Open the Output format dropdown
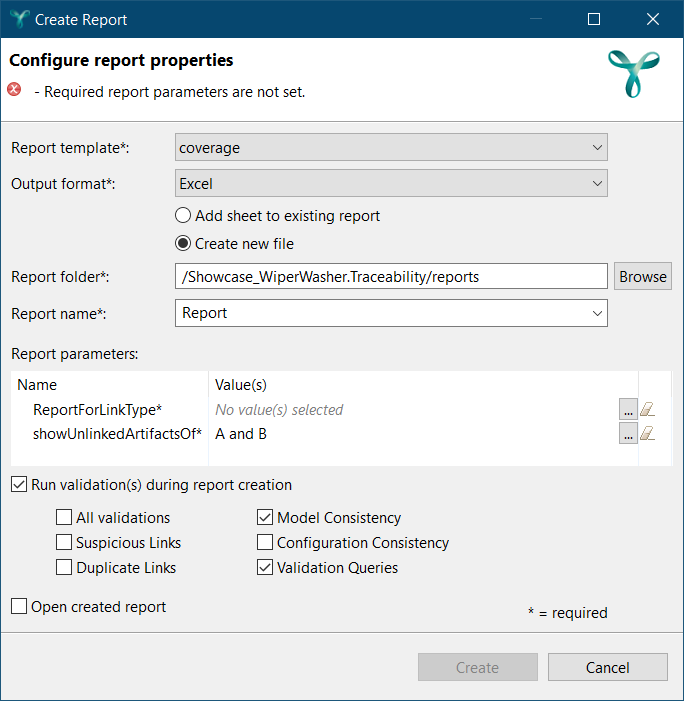Screen dimensions: 684x701 pos(391,183)
